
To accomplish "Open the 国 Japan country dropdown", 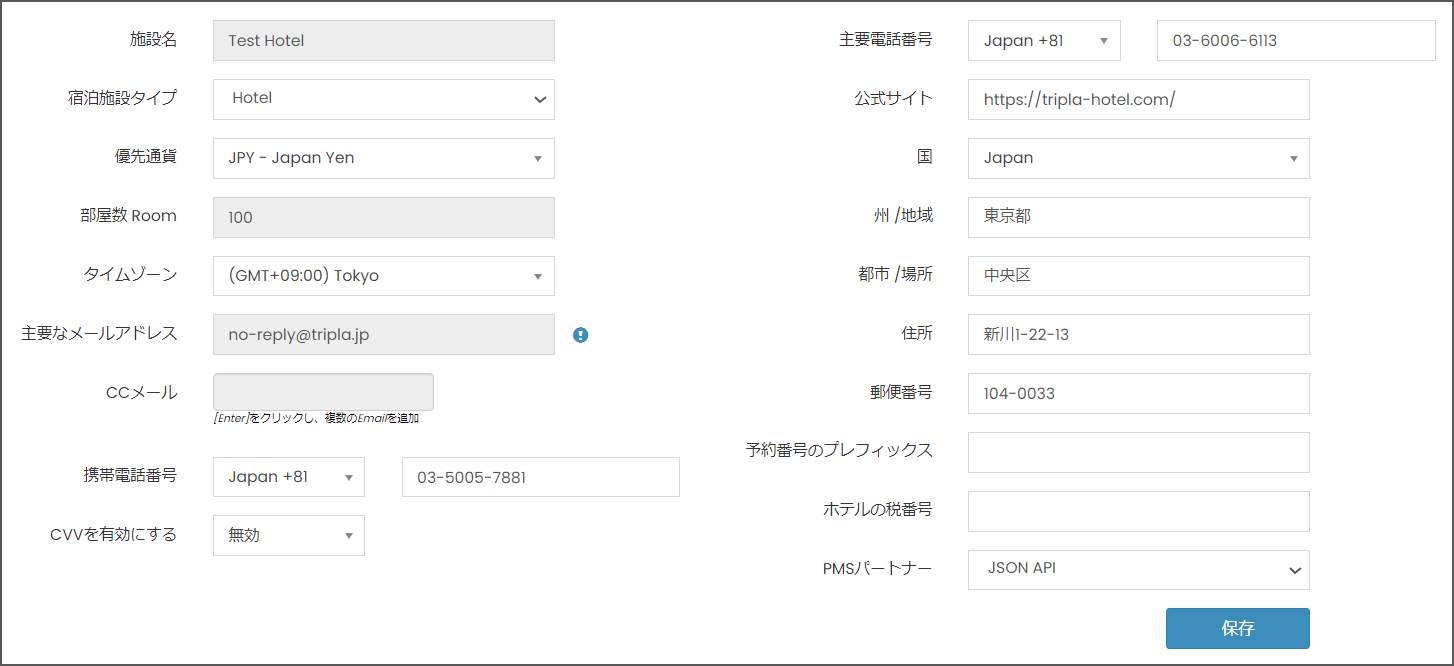I will 1138,158.
